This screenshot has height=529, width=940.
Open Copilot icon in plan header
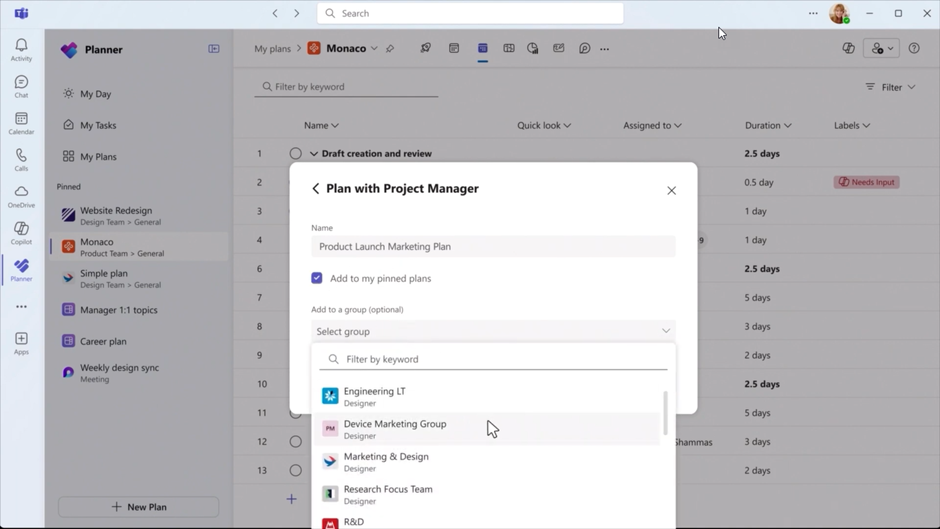click(x=848, y=49)
